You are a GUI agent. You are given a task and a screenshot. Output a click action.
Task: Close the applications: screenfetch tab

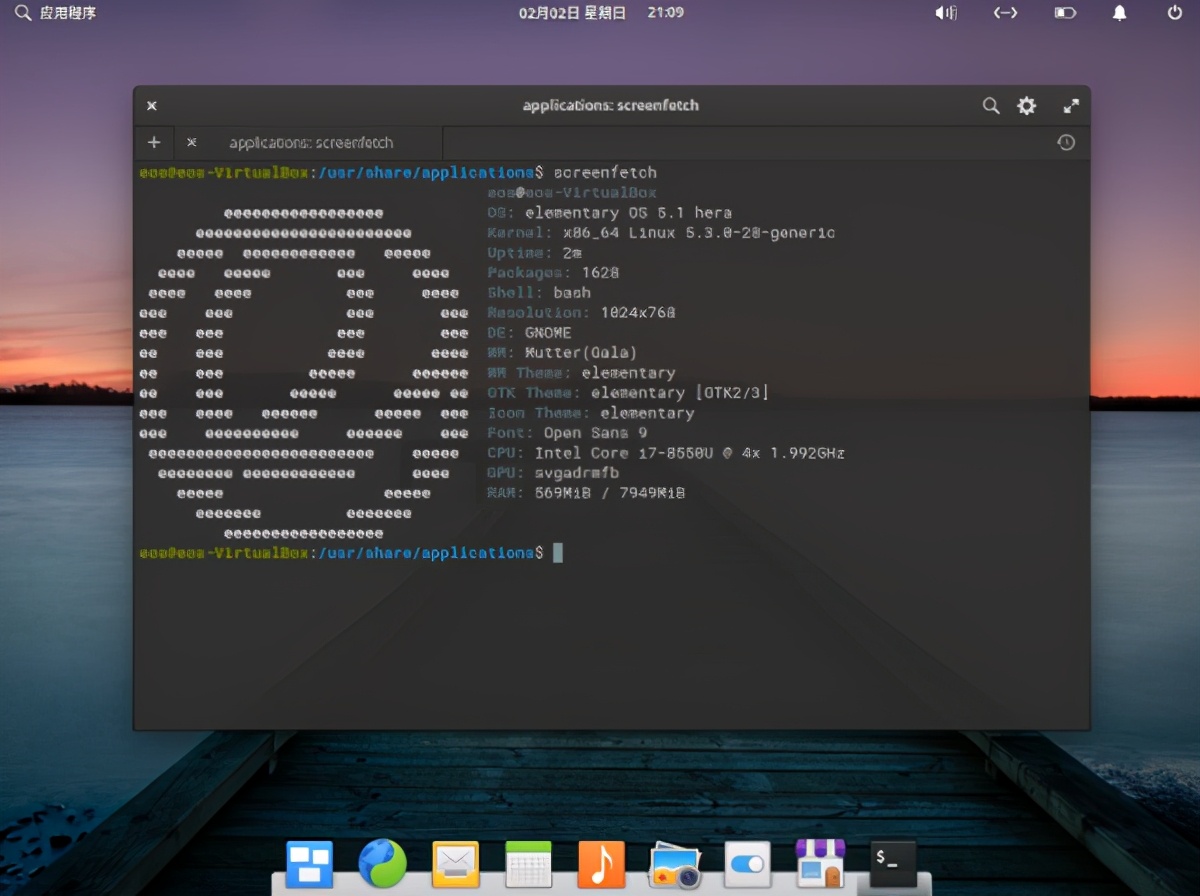pyautogui.click(x=191, y=142)
